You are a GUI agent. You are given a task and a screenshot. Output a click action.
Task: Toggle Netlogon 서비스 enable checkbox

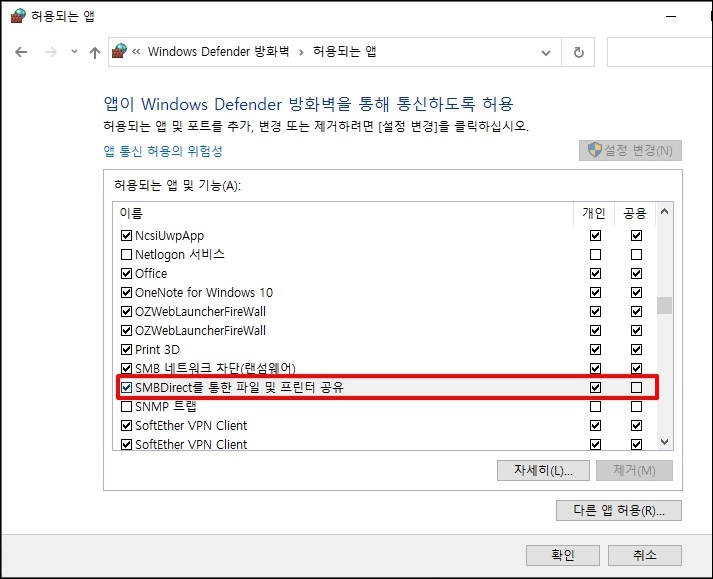[x=126, y=254]
